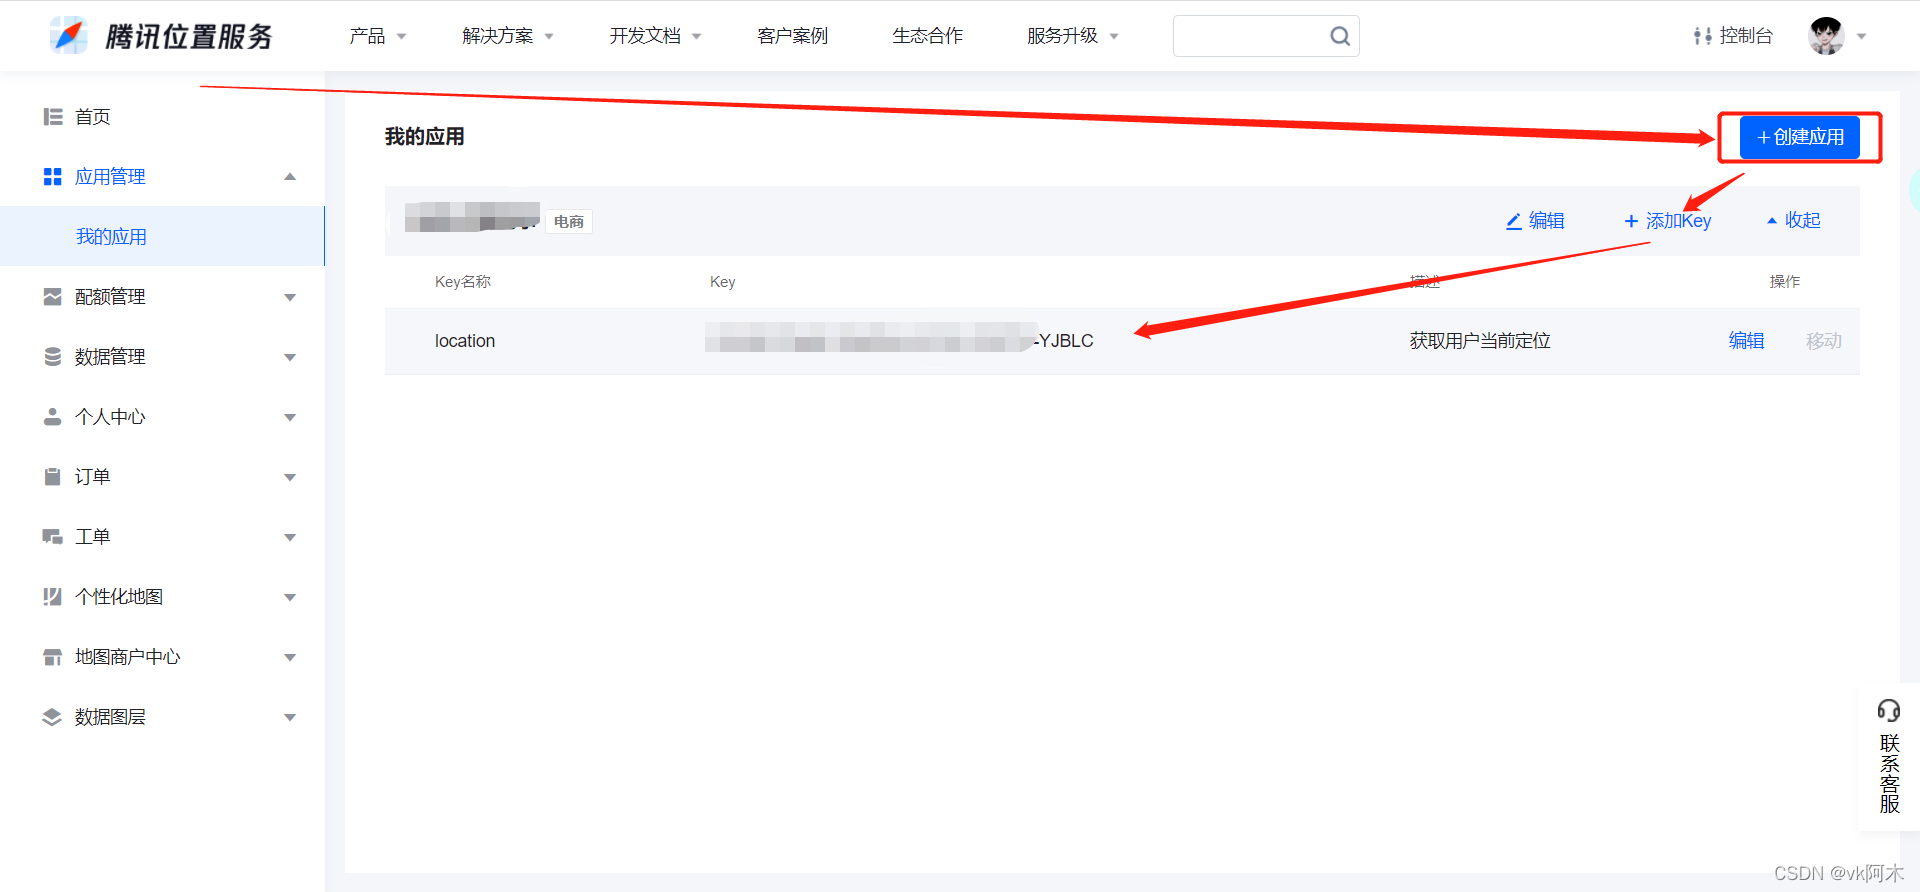Expand the 工单 section arrow
This screenshot has width=1920, height=892.
pyautogui.click(x=290, y=537)
